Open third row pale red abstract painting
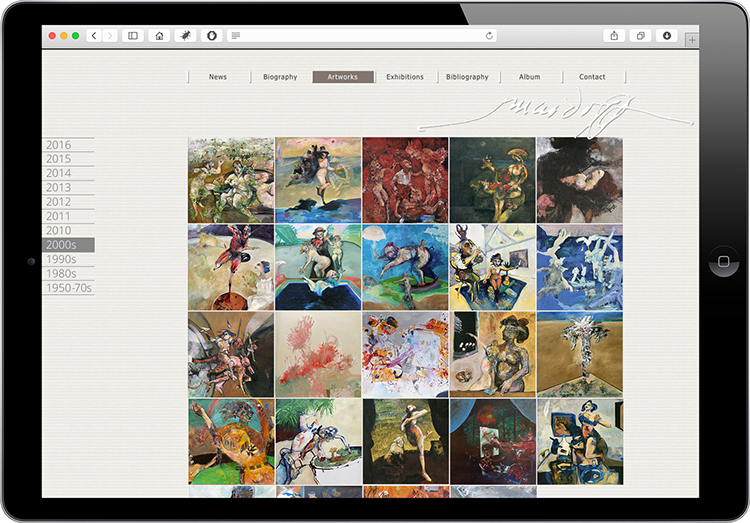750x523 pixels. 318,355
